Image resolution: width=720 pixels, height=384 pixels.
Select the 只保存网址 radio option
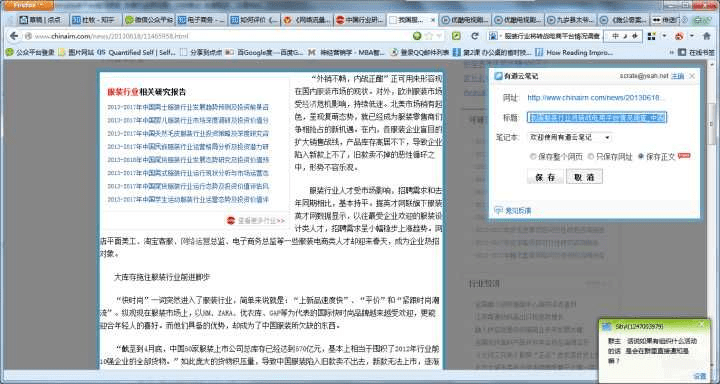tap(591, 157)
